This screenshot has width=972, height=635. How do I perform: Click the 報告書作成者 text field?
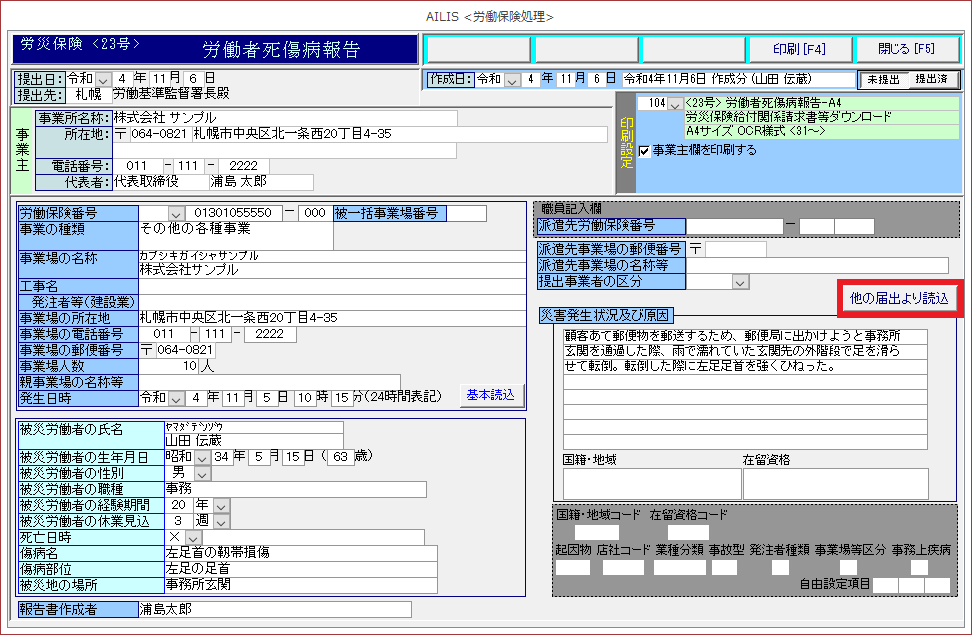click(273, 609)
